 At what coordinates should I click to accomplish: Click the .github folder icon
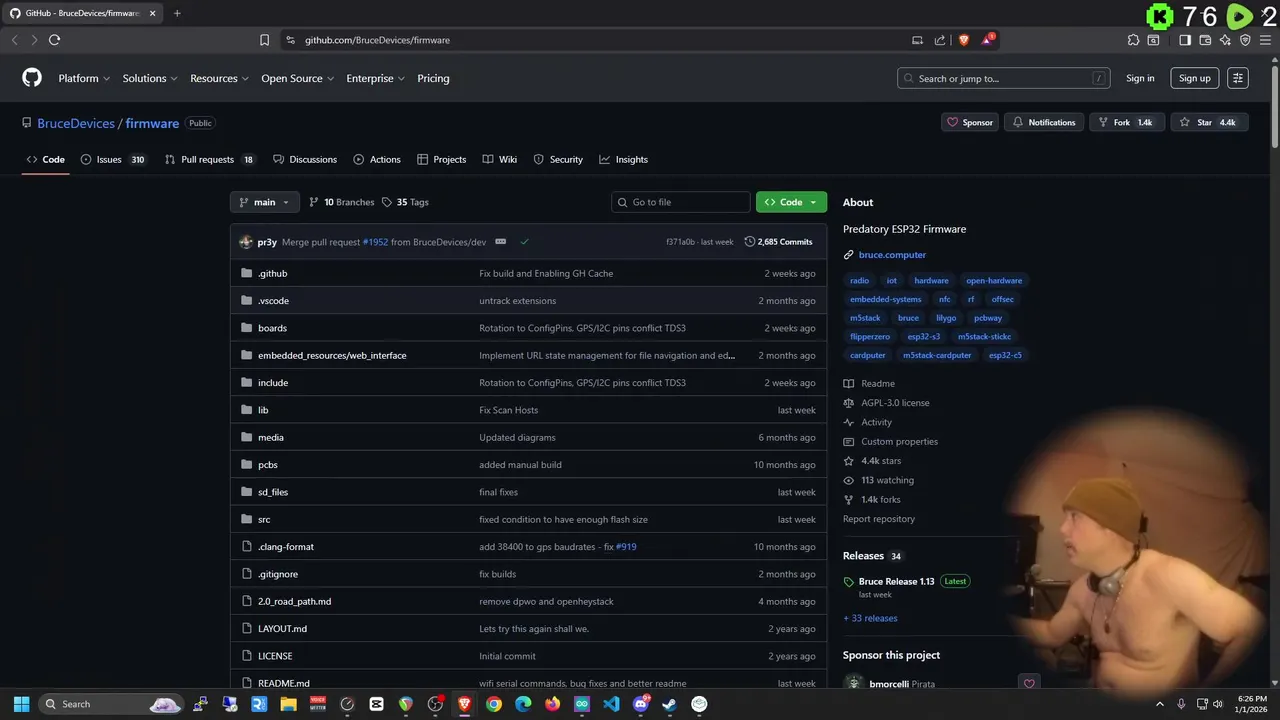247,273
